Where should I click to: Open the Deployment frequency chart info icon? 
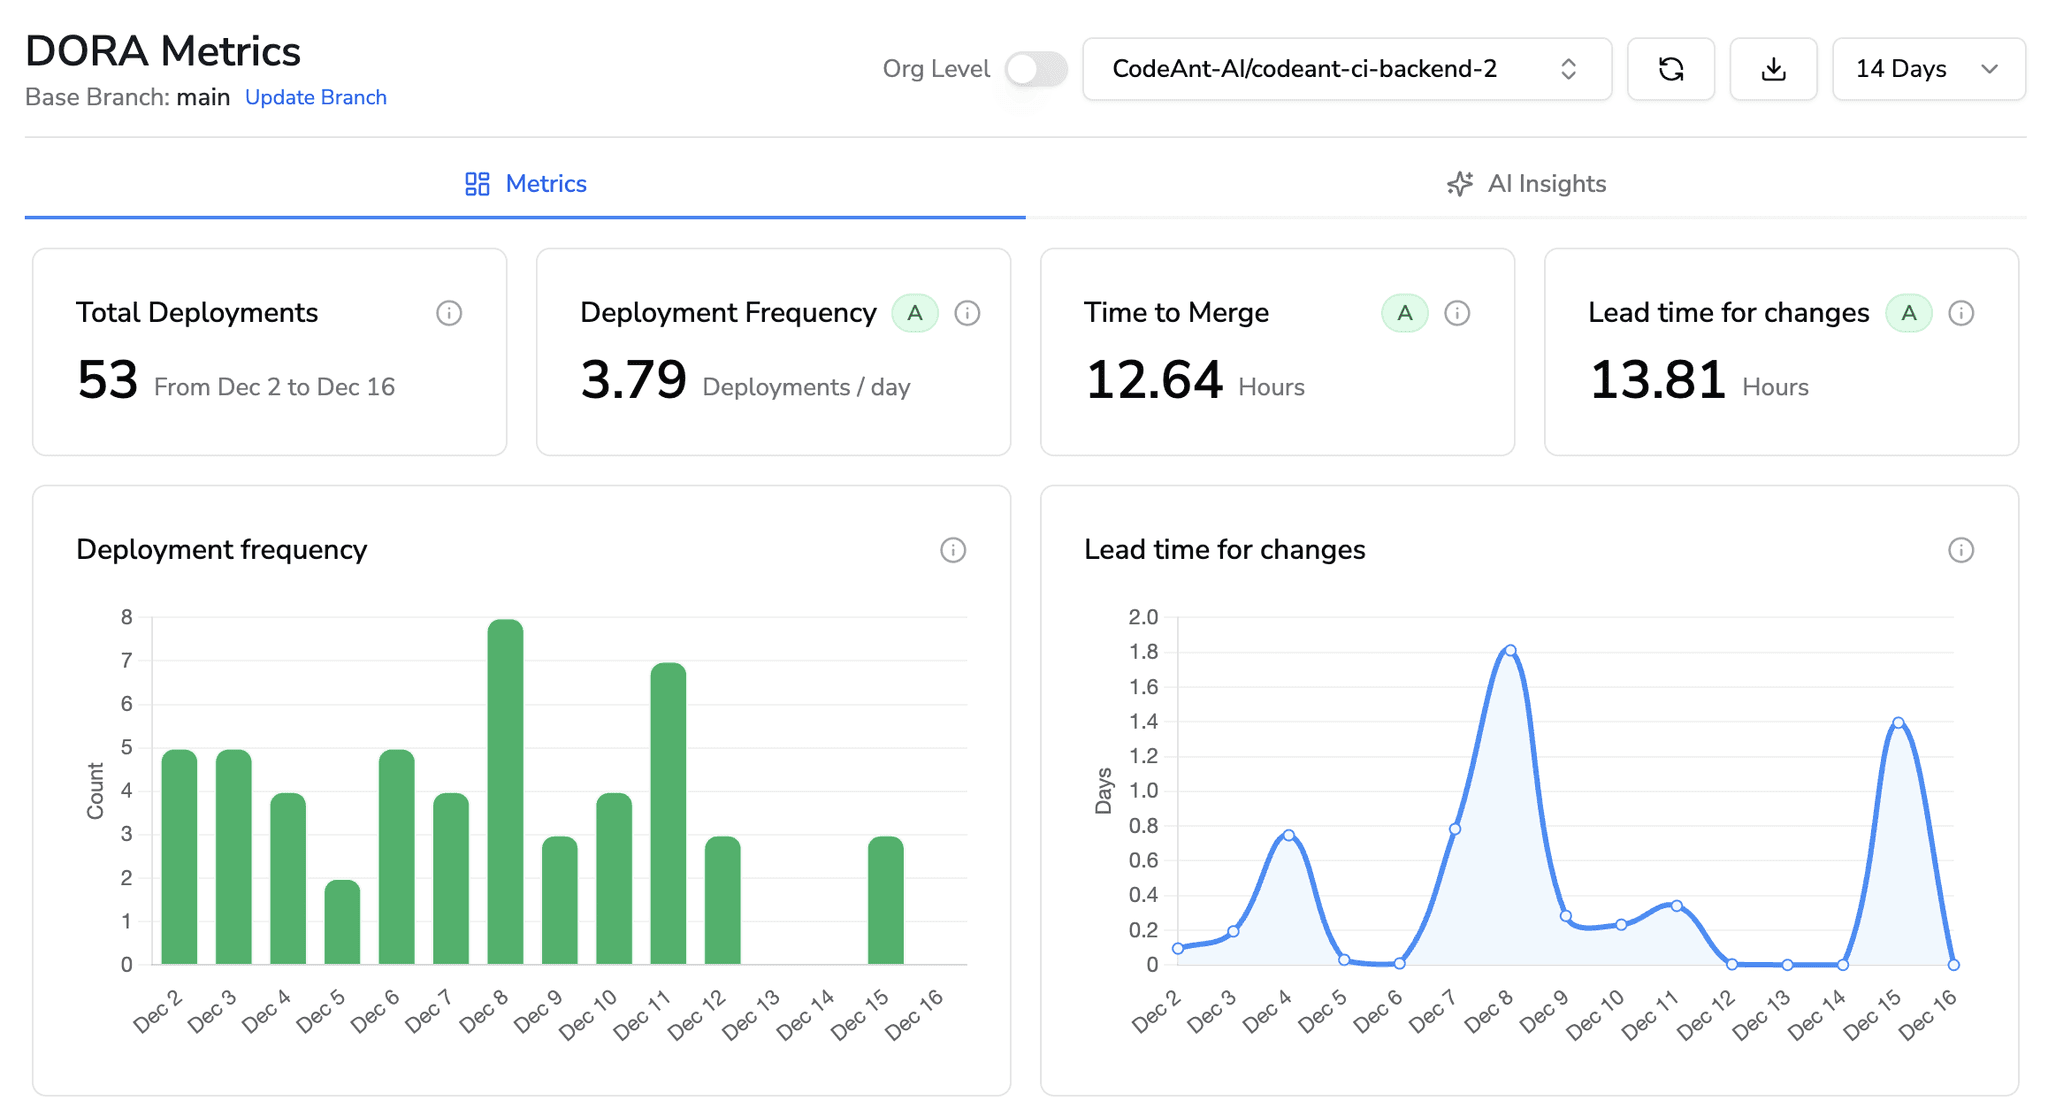coord(953,551)
